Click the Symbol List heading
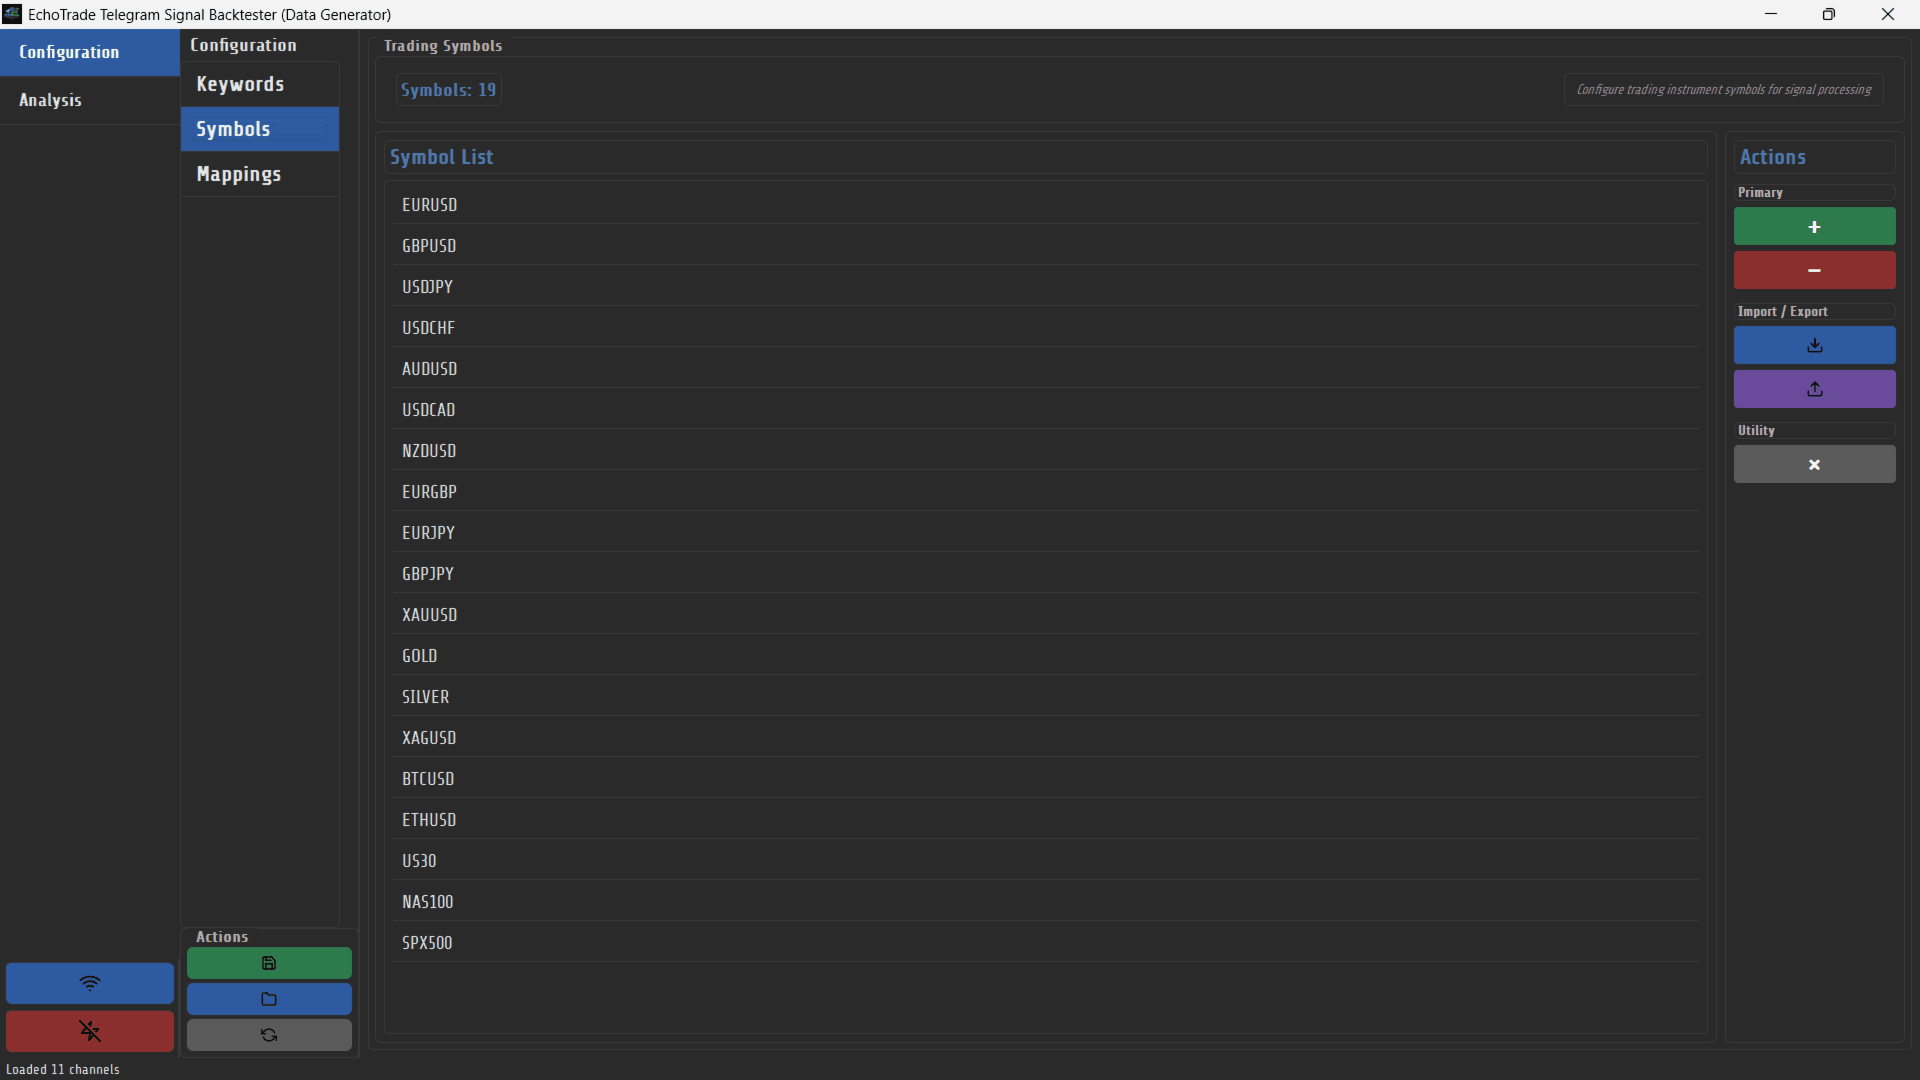 441,157
